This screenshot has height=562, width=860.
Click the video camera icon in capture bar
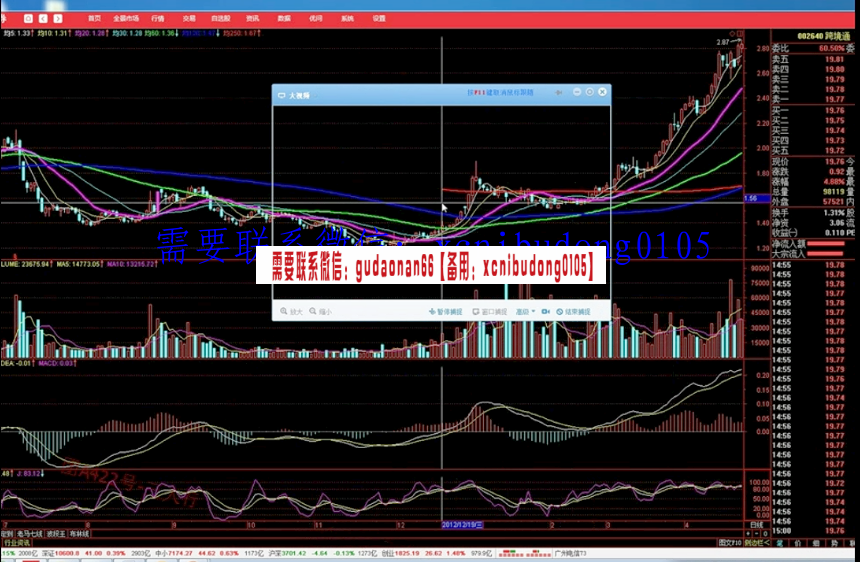pyautogui.click(x=545, y=312)
